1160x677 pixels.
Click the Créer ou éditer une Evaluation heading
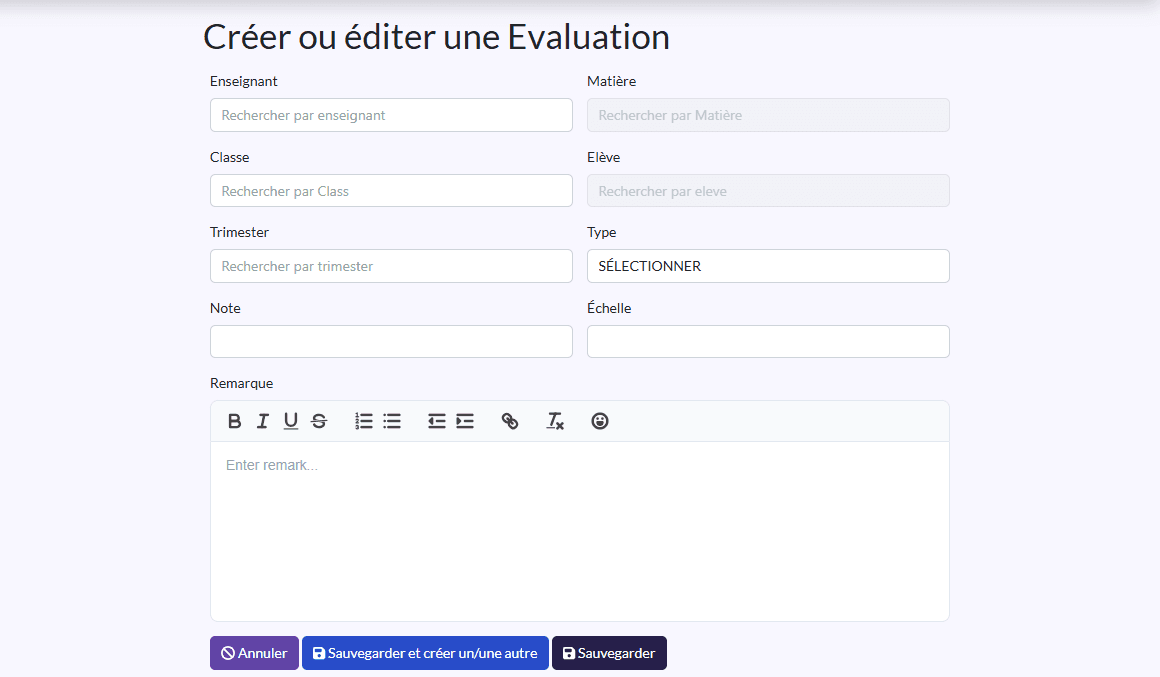(436, 37)
